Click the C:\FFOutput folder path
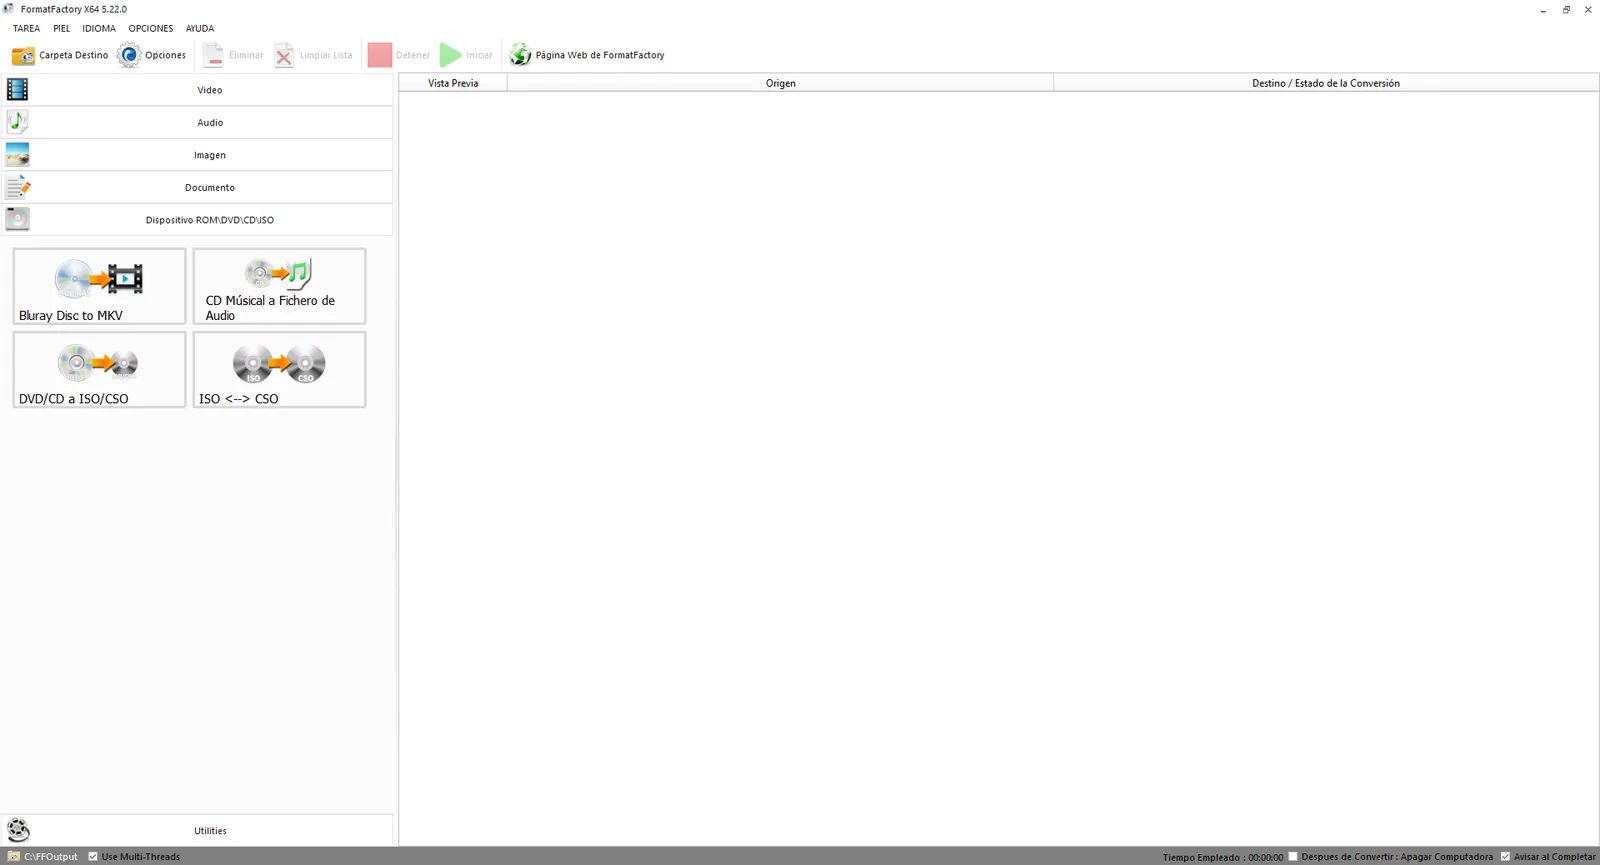The image size is (1600, 865). [x=50, y=857]
